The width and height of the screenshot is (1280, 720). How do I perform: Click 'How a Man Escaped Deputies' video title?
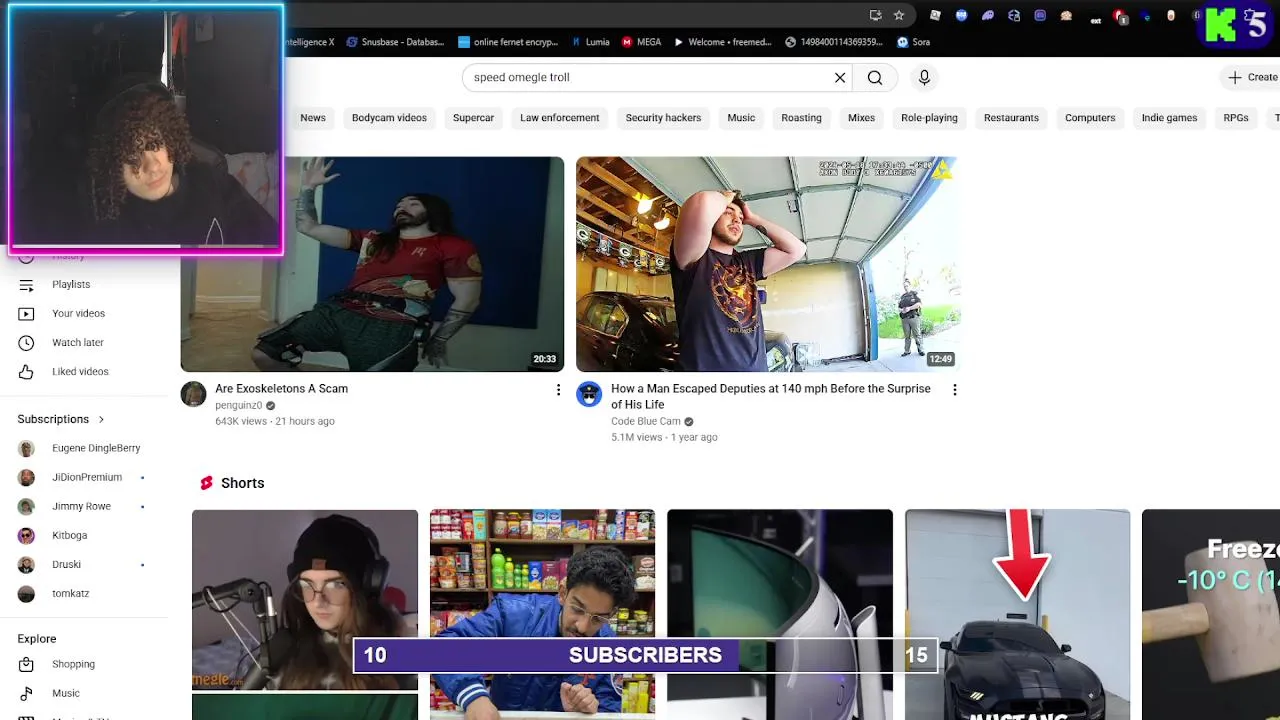(x=771, y=396)
